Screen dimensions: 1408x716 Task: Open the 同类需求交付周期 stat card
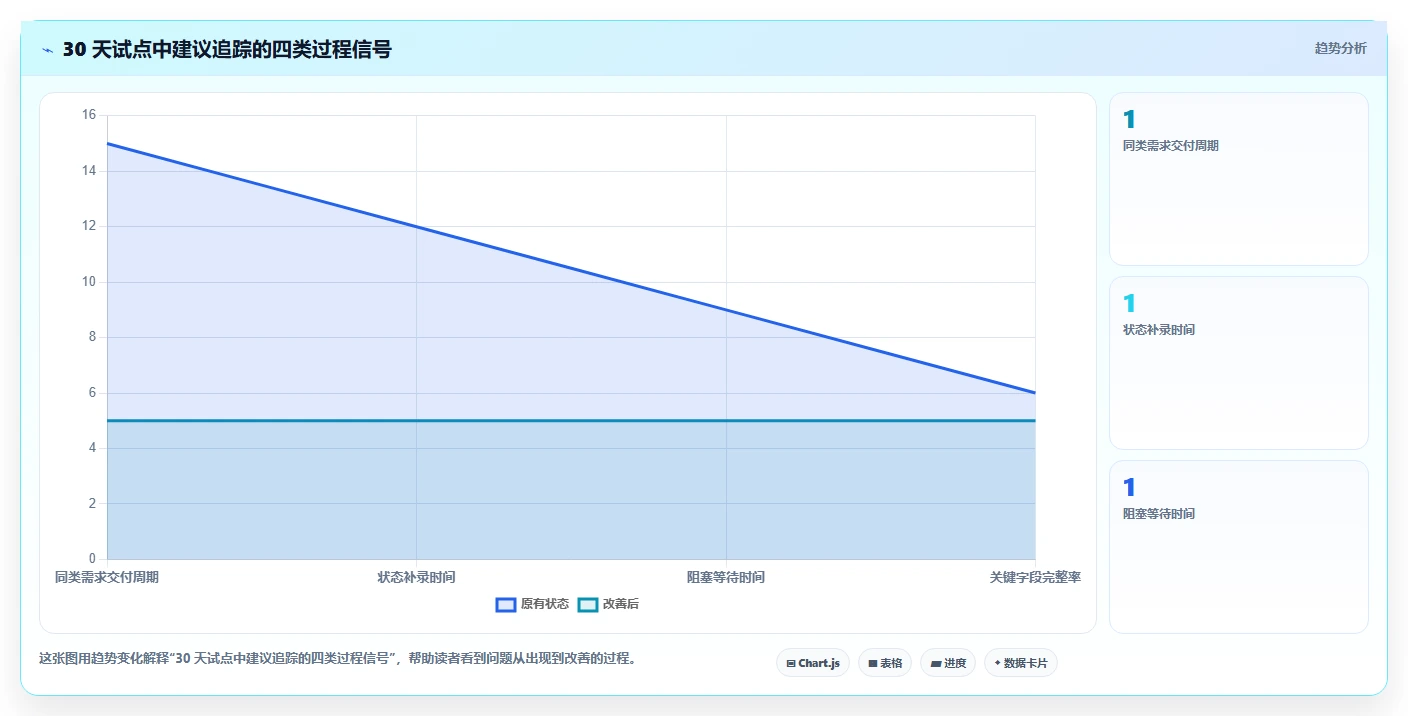pos(1239,179)
